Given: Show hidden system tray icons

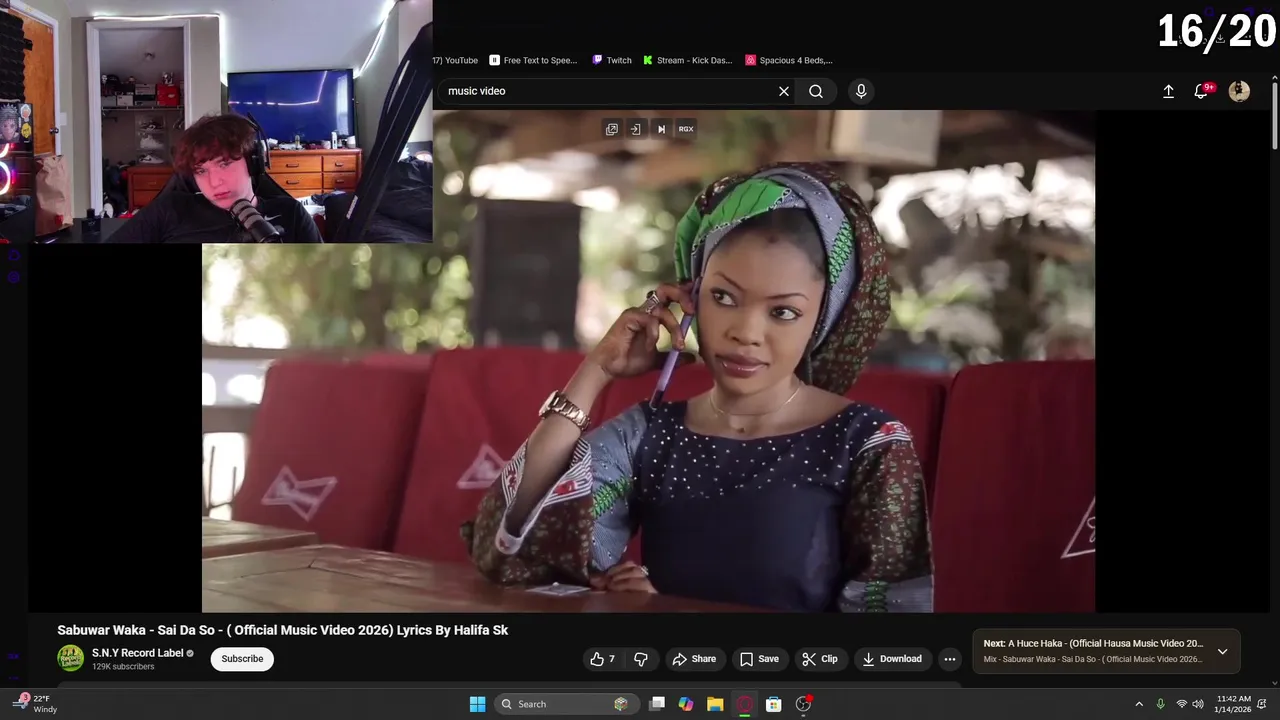Looking at the screenshot, I should [1138, 704].
